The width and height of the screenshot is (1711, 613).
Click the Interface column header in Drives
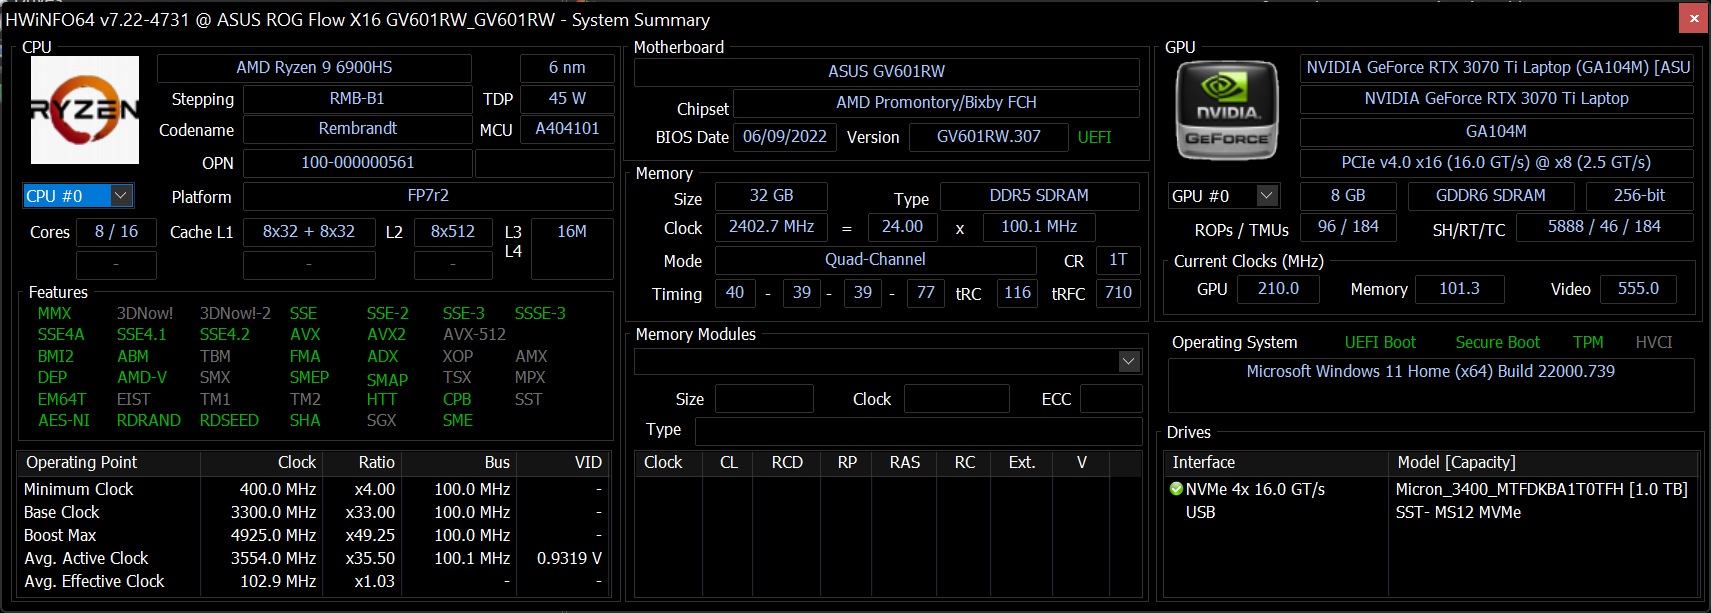(x=1277, y=462)
